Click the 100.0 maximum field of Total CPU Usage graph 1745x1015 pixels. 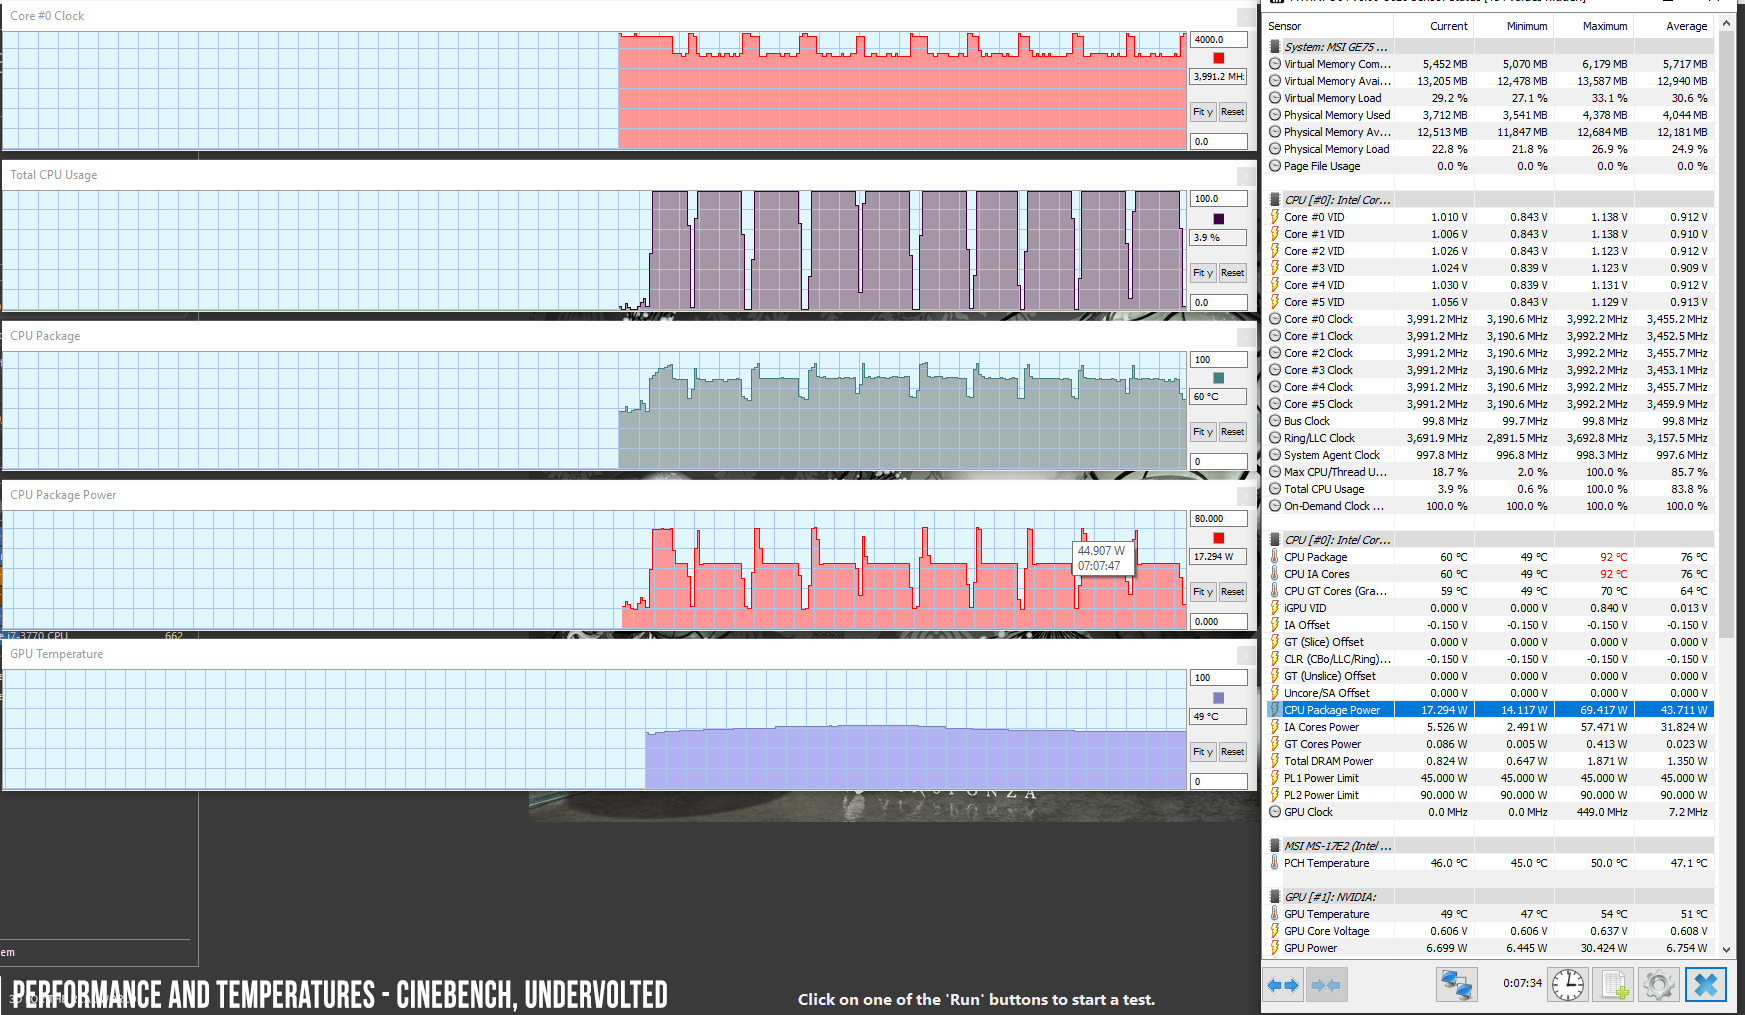pyautogui.click(x=1218, y=199)
